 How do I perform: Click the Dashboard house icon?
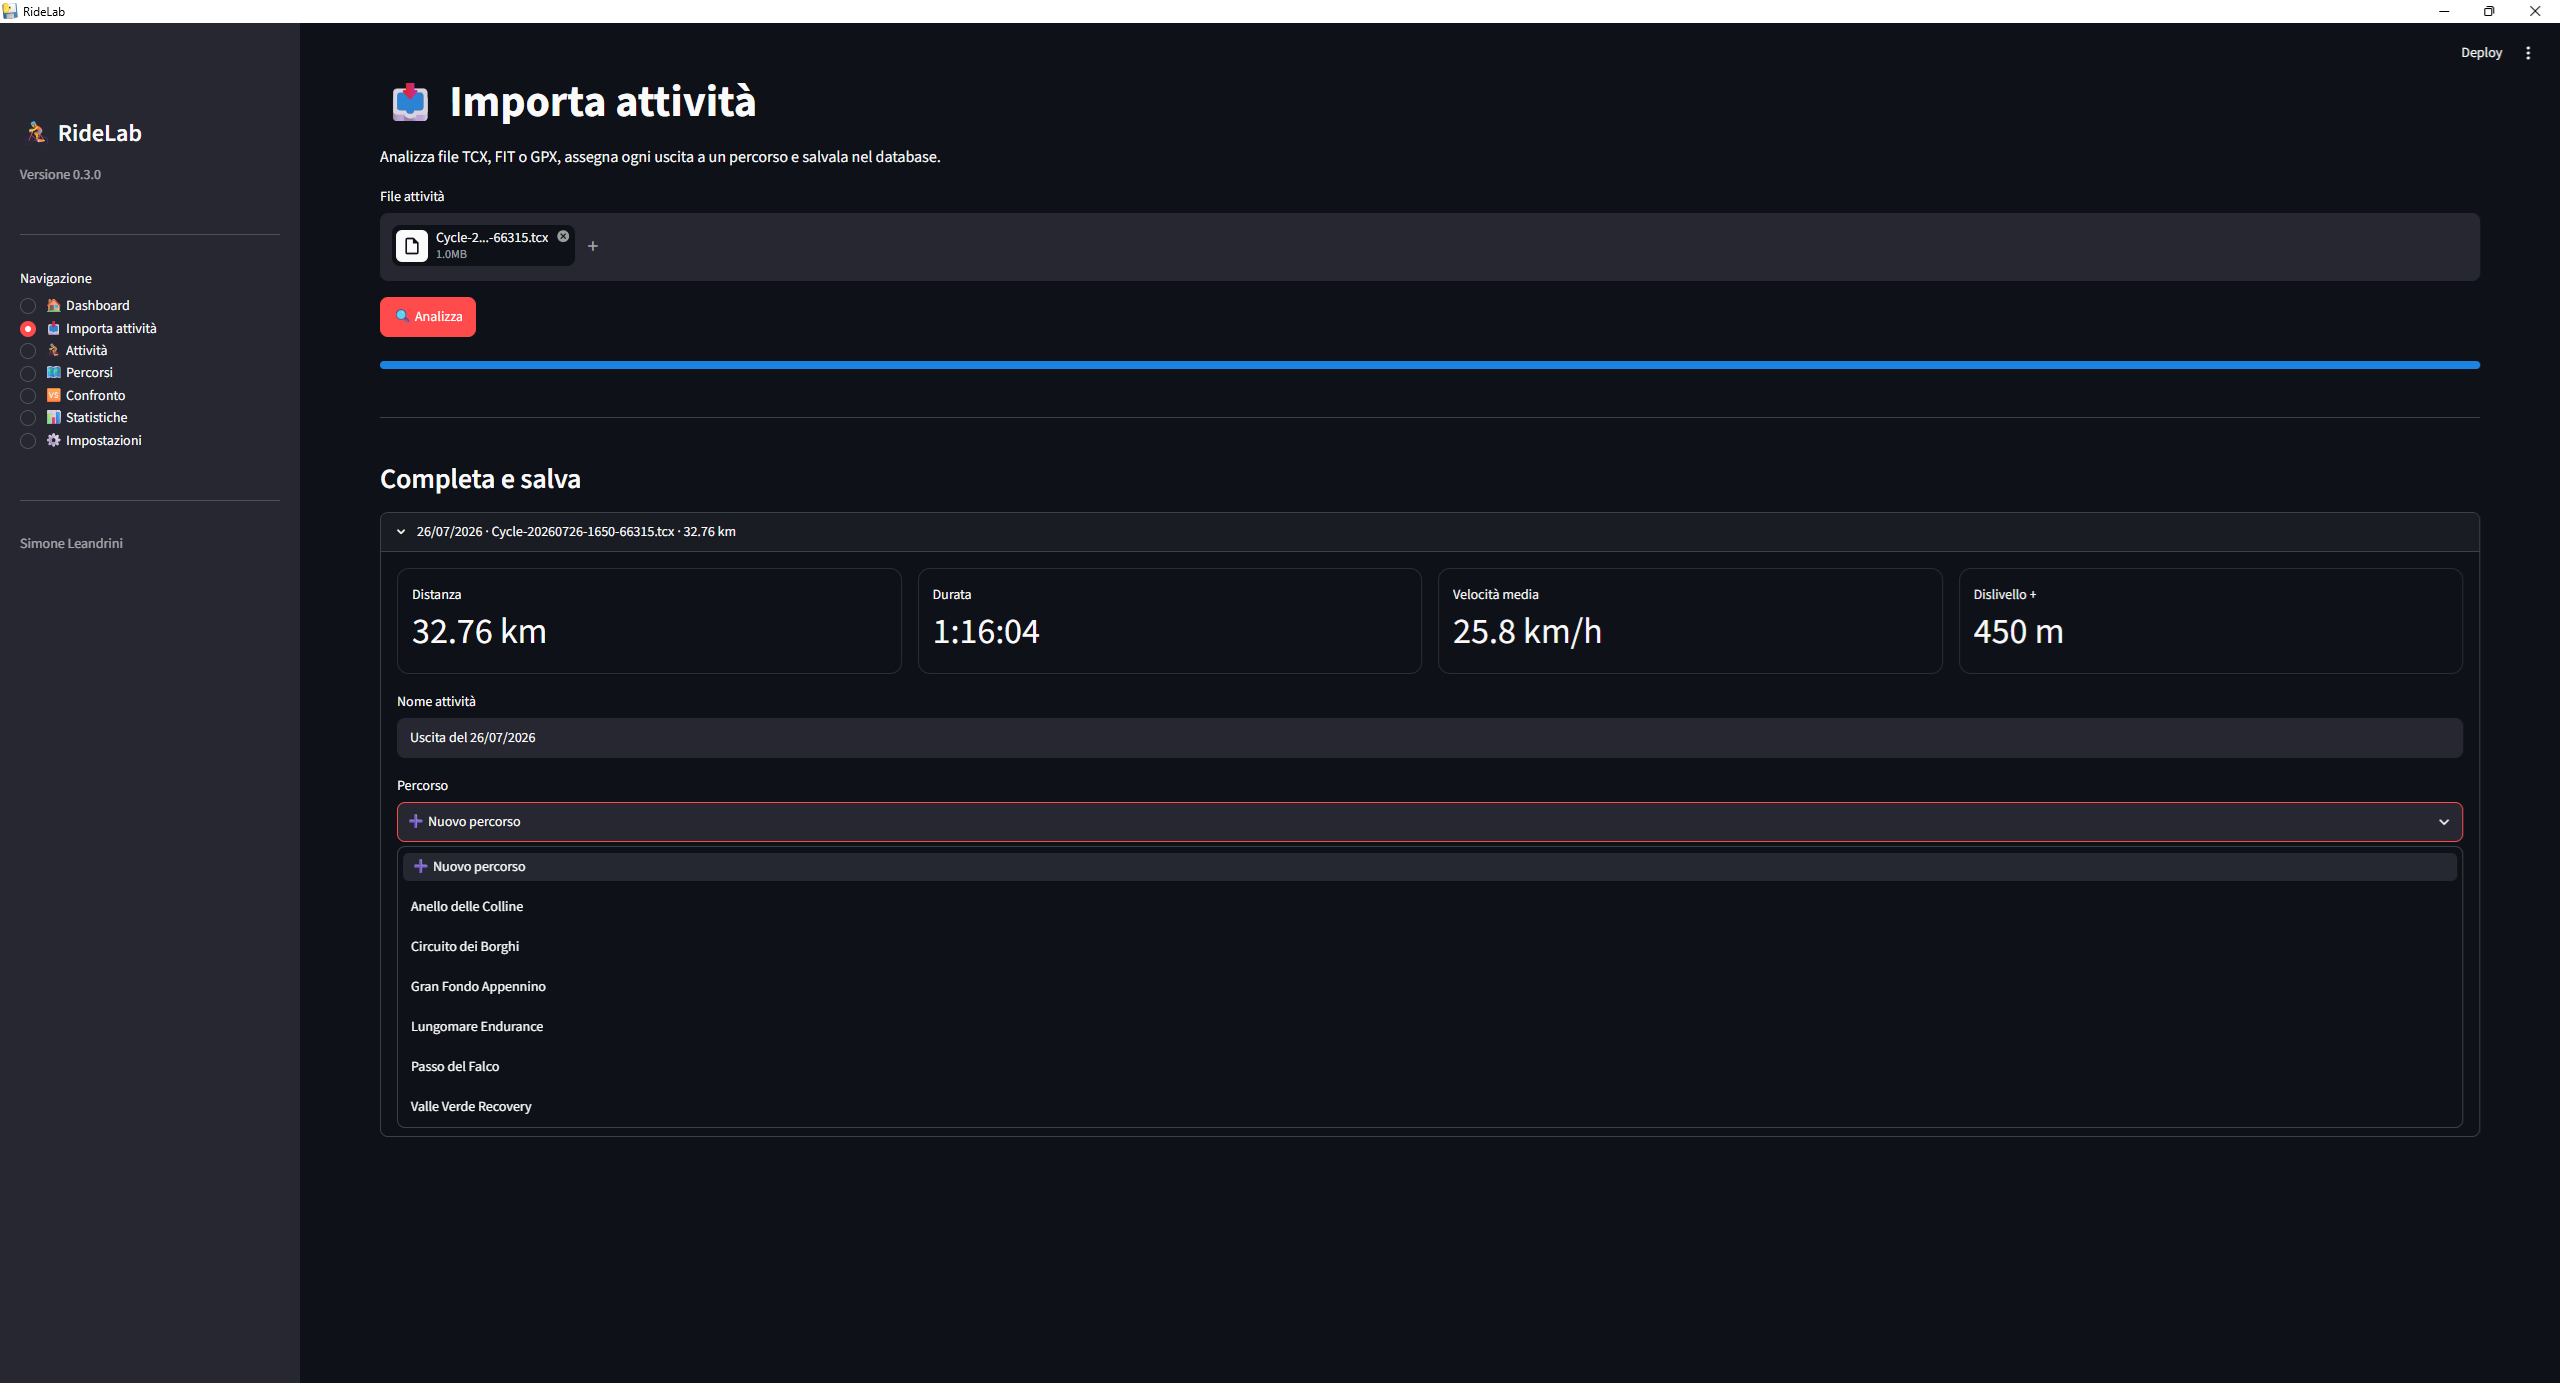click(x=54, y=305)
